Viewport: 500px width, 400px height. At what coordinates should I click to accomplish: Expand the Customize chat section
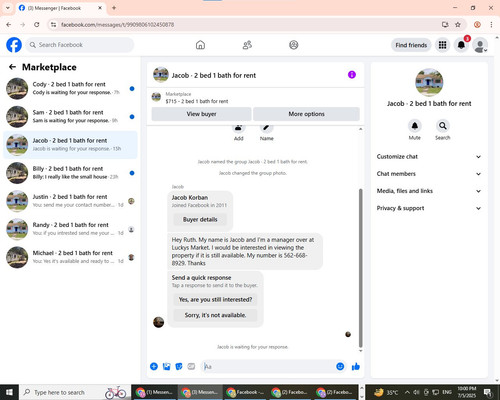click(429, 157)
